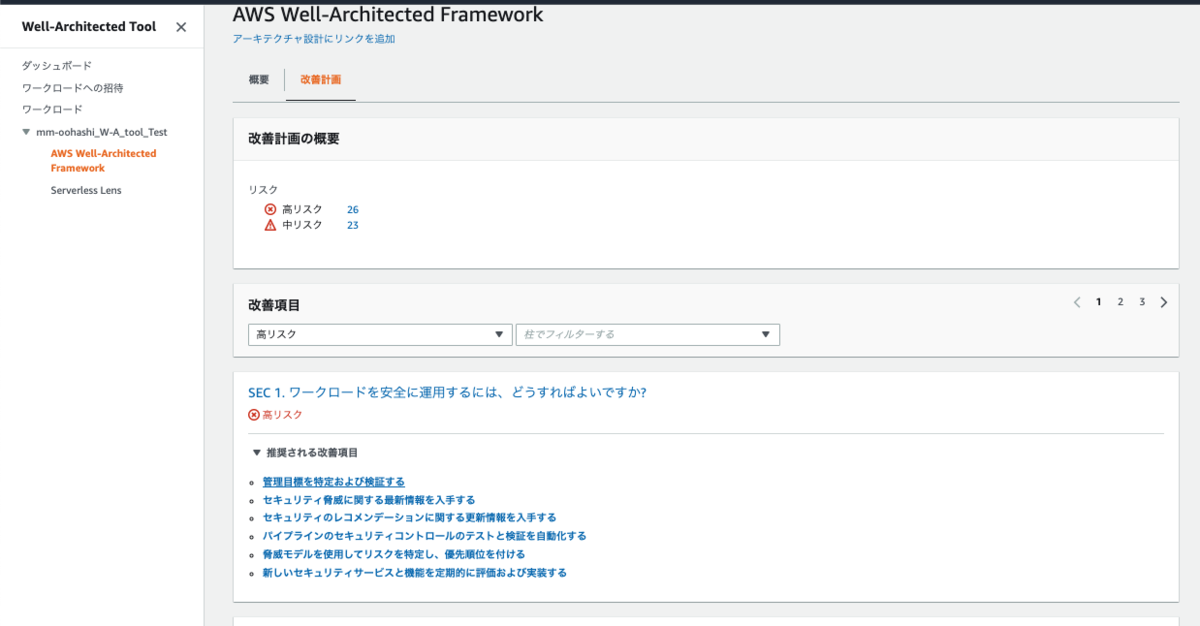Select pagination page 1
Viewport: 1200px width, 626px height.
1098,302
